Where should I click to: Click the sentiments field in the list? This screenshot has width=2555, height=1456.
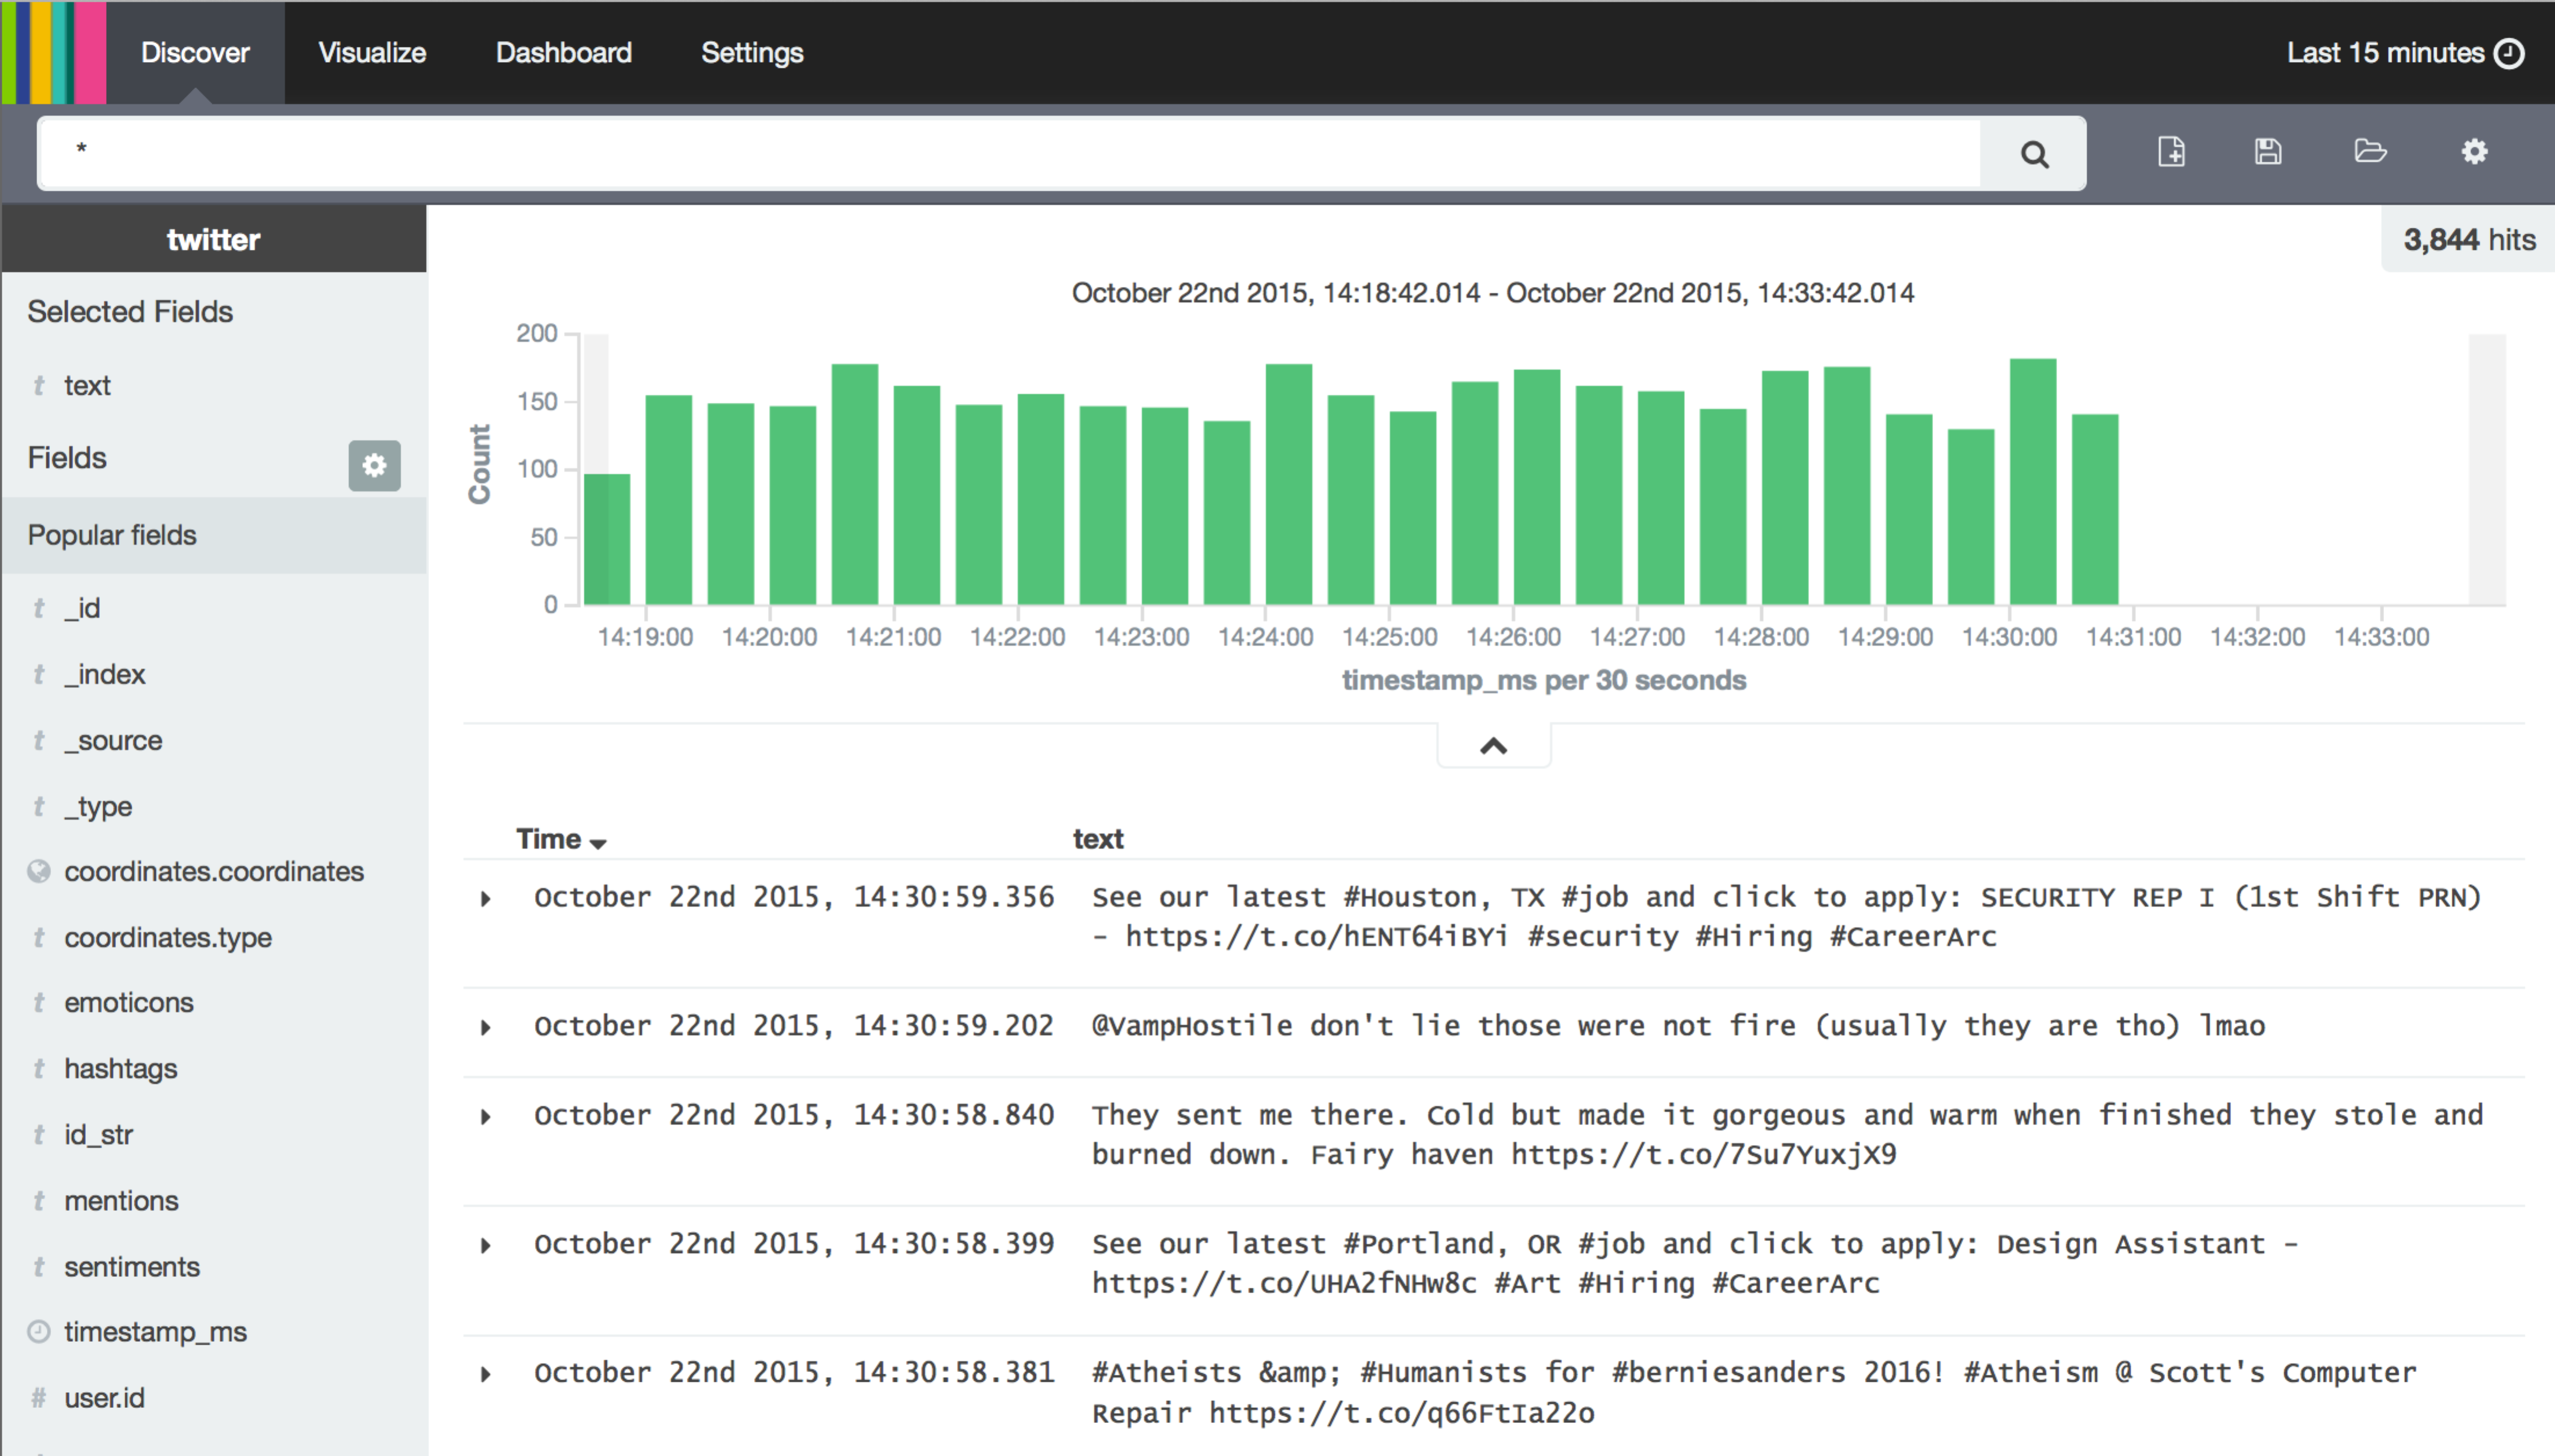tap(132, 1267)
